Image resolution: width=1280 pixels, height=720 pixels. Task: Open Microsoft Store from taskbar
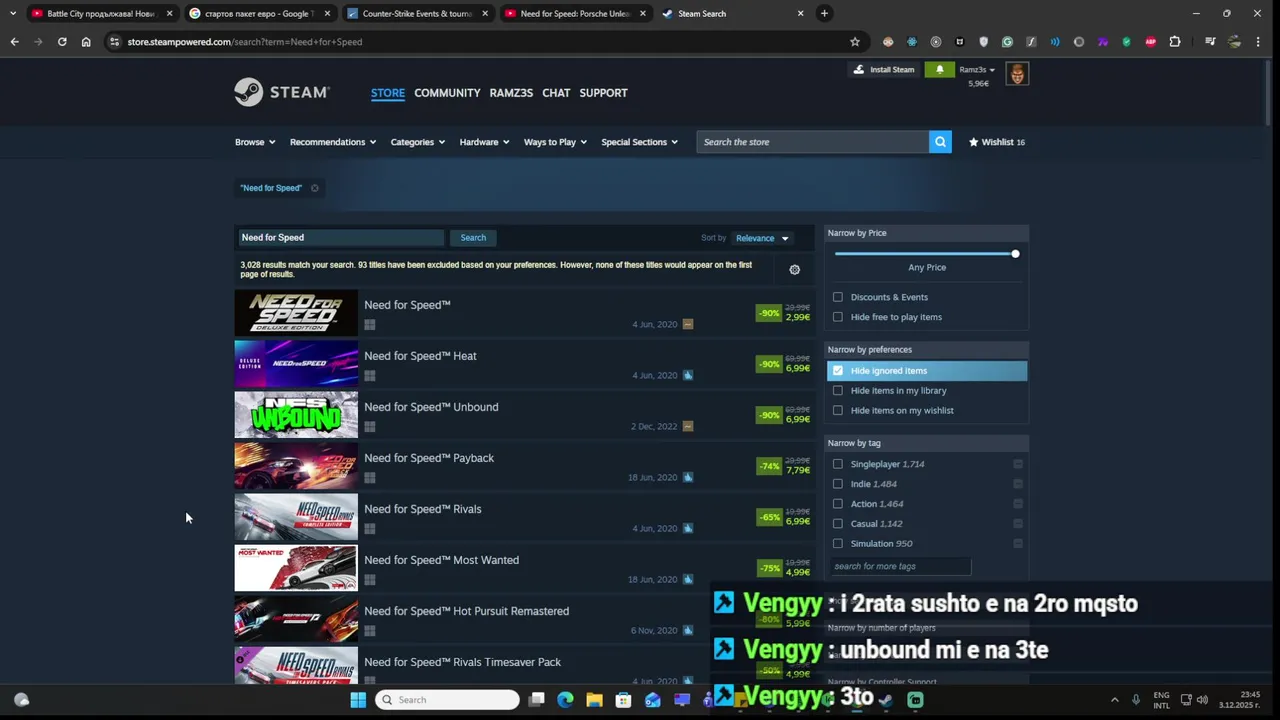click(623, 700)
